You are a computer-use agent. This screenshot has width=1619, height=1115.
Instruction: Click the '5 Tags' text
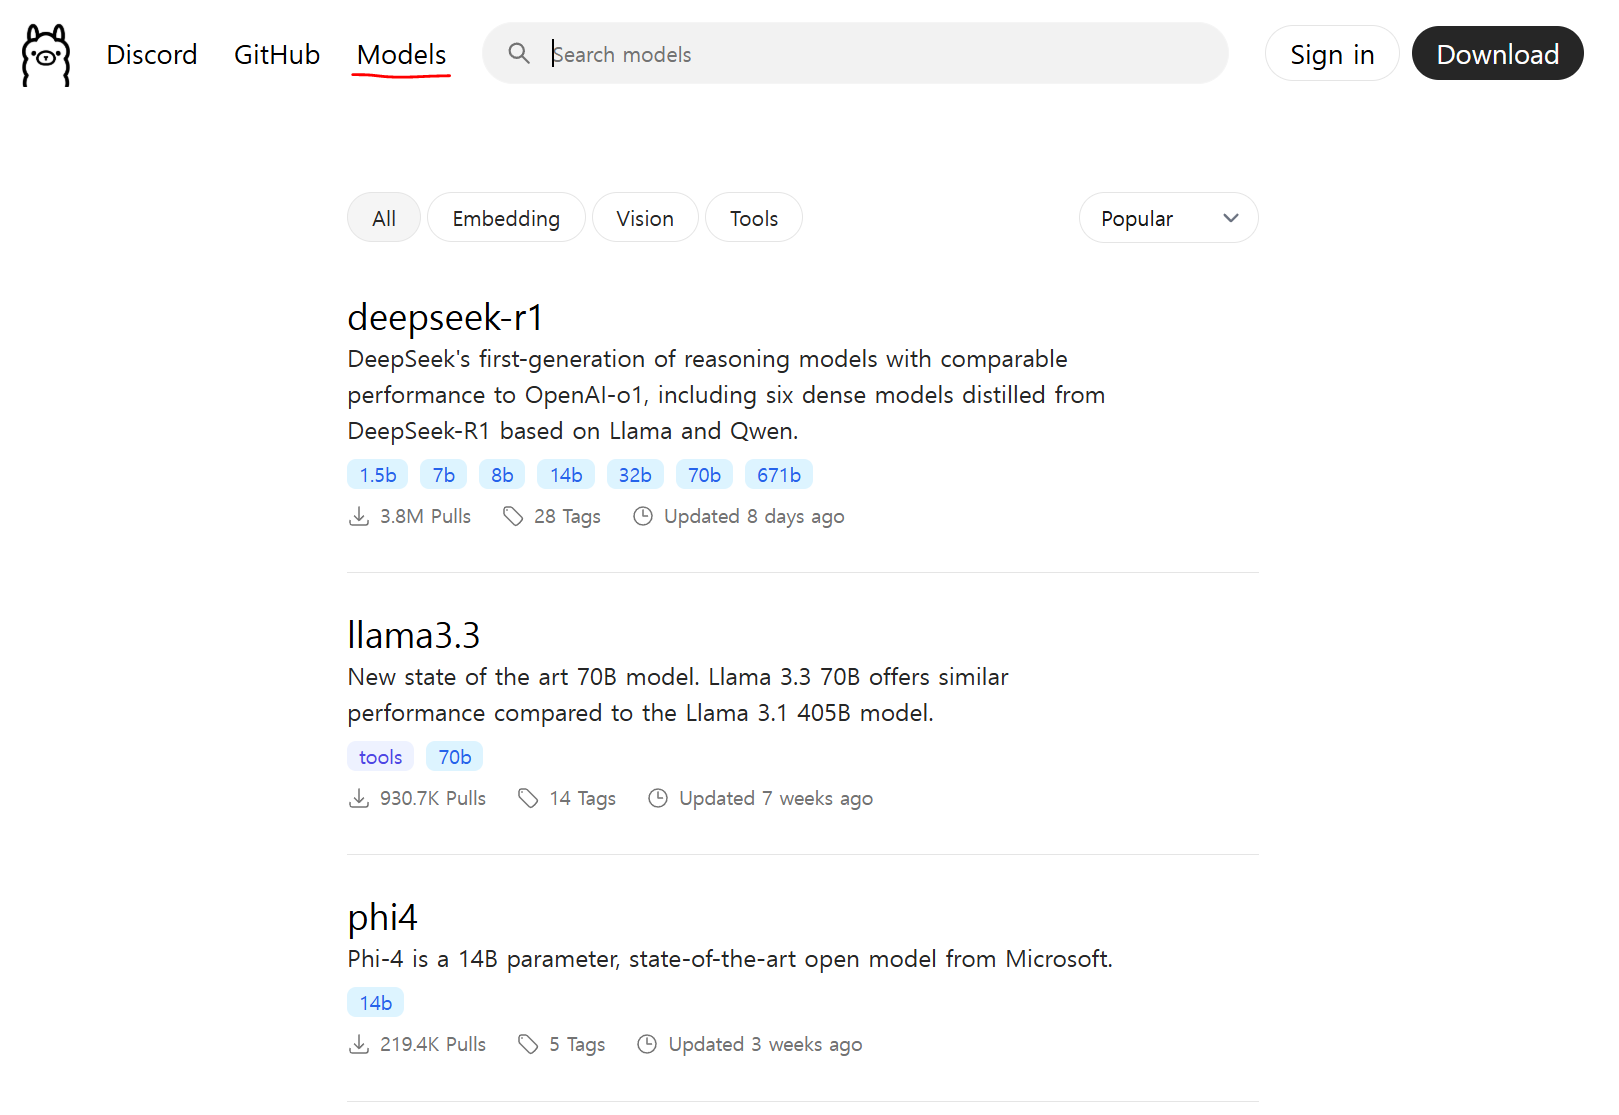pyautogui.click(x=577, y=1044)
